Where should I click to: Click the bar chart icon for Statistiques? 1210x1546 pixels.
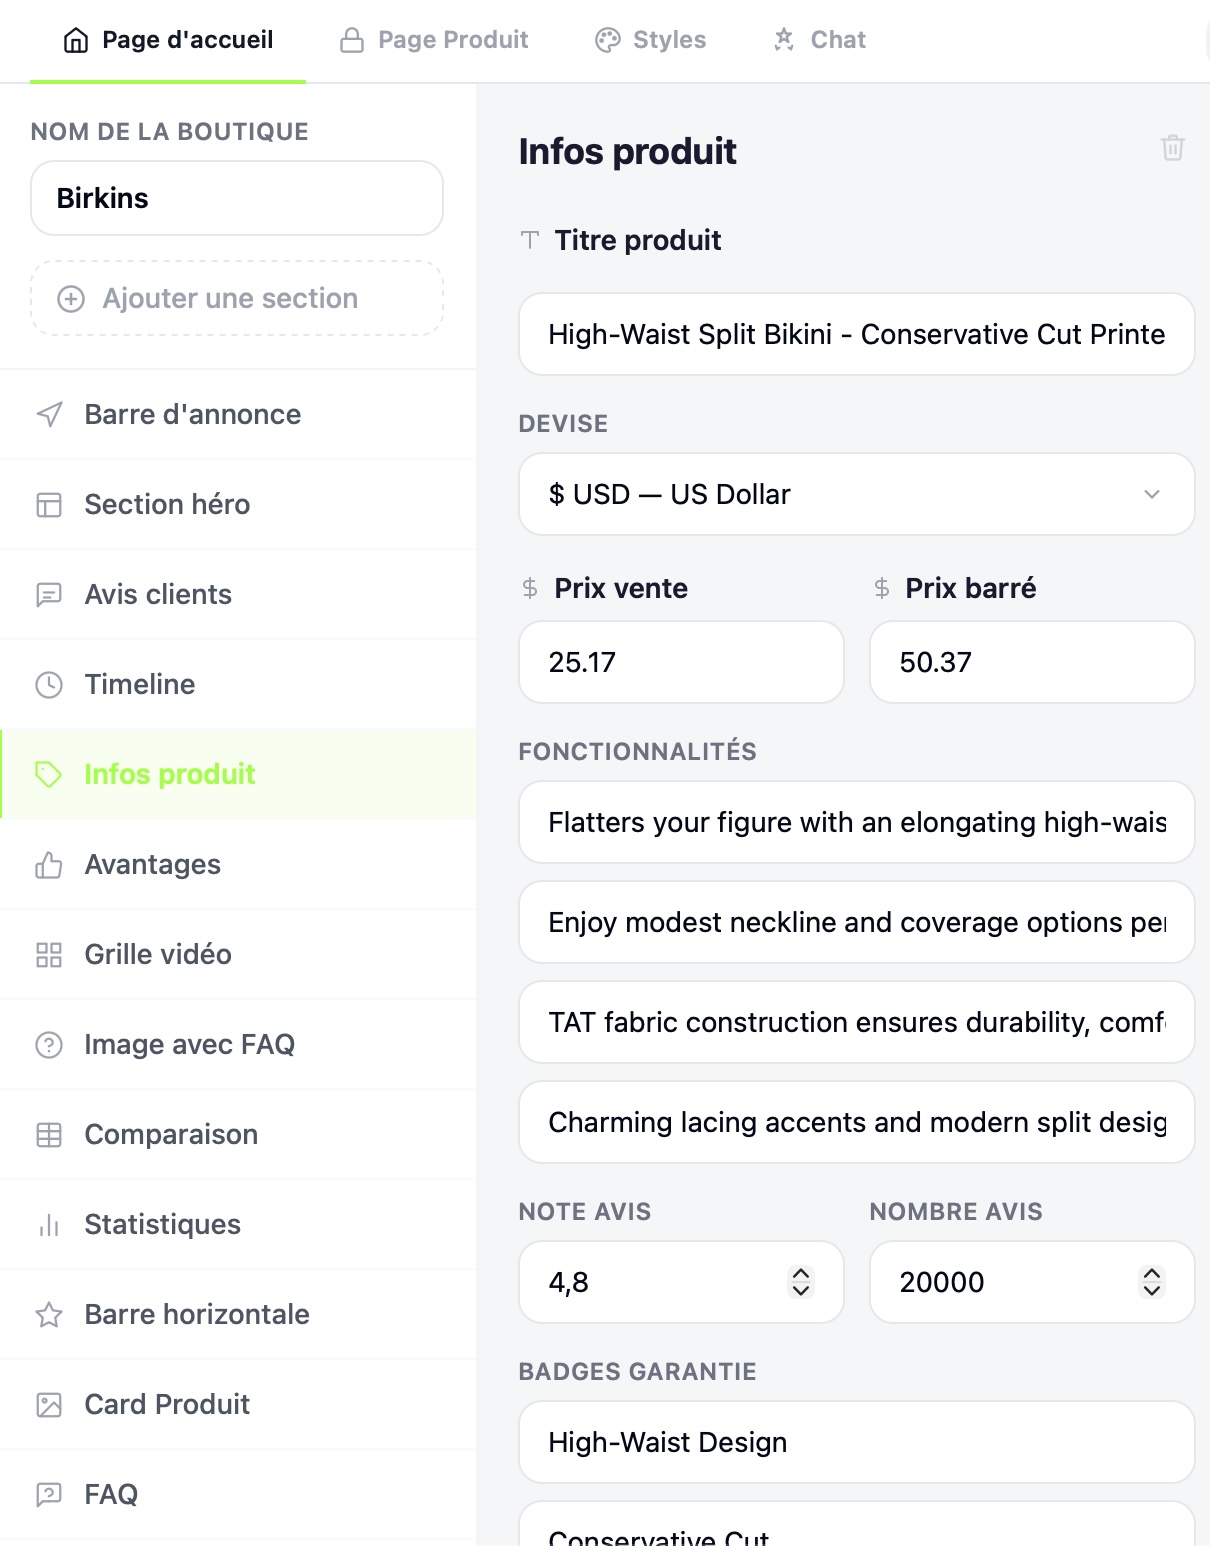click(49, 1224)
